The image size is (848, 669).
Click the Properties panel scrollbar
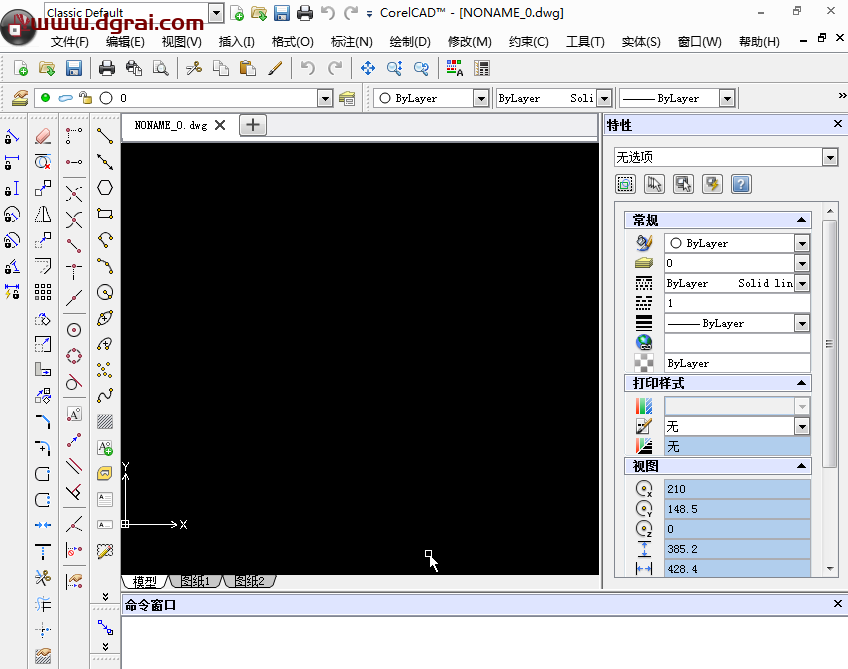click(x=829, y=343)
